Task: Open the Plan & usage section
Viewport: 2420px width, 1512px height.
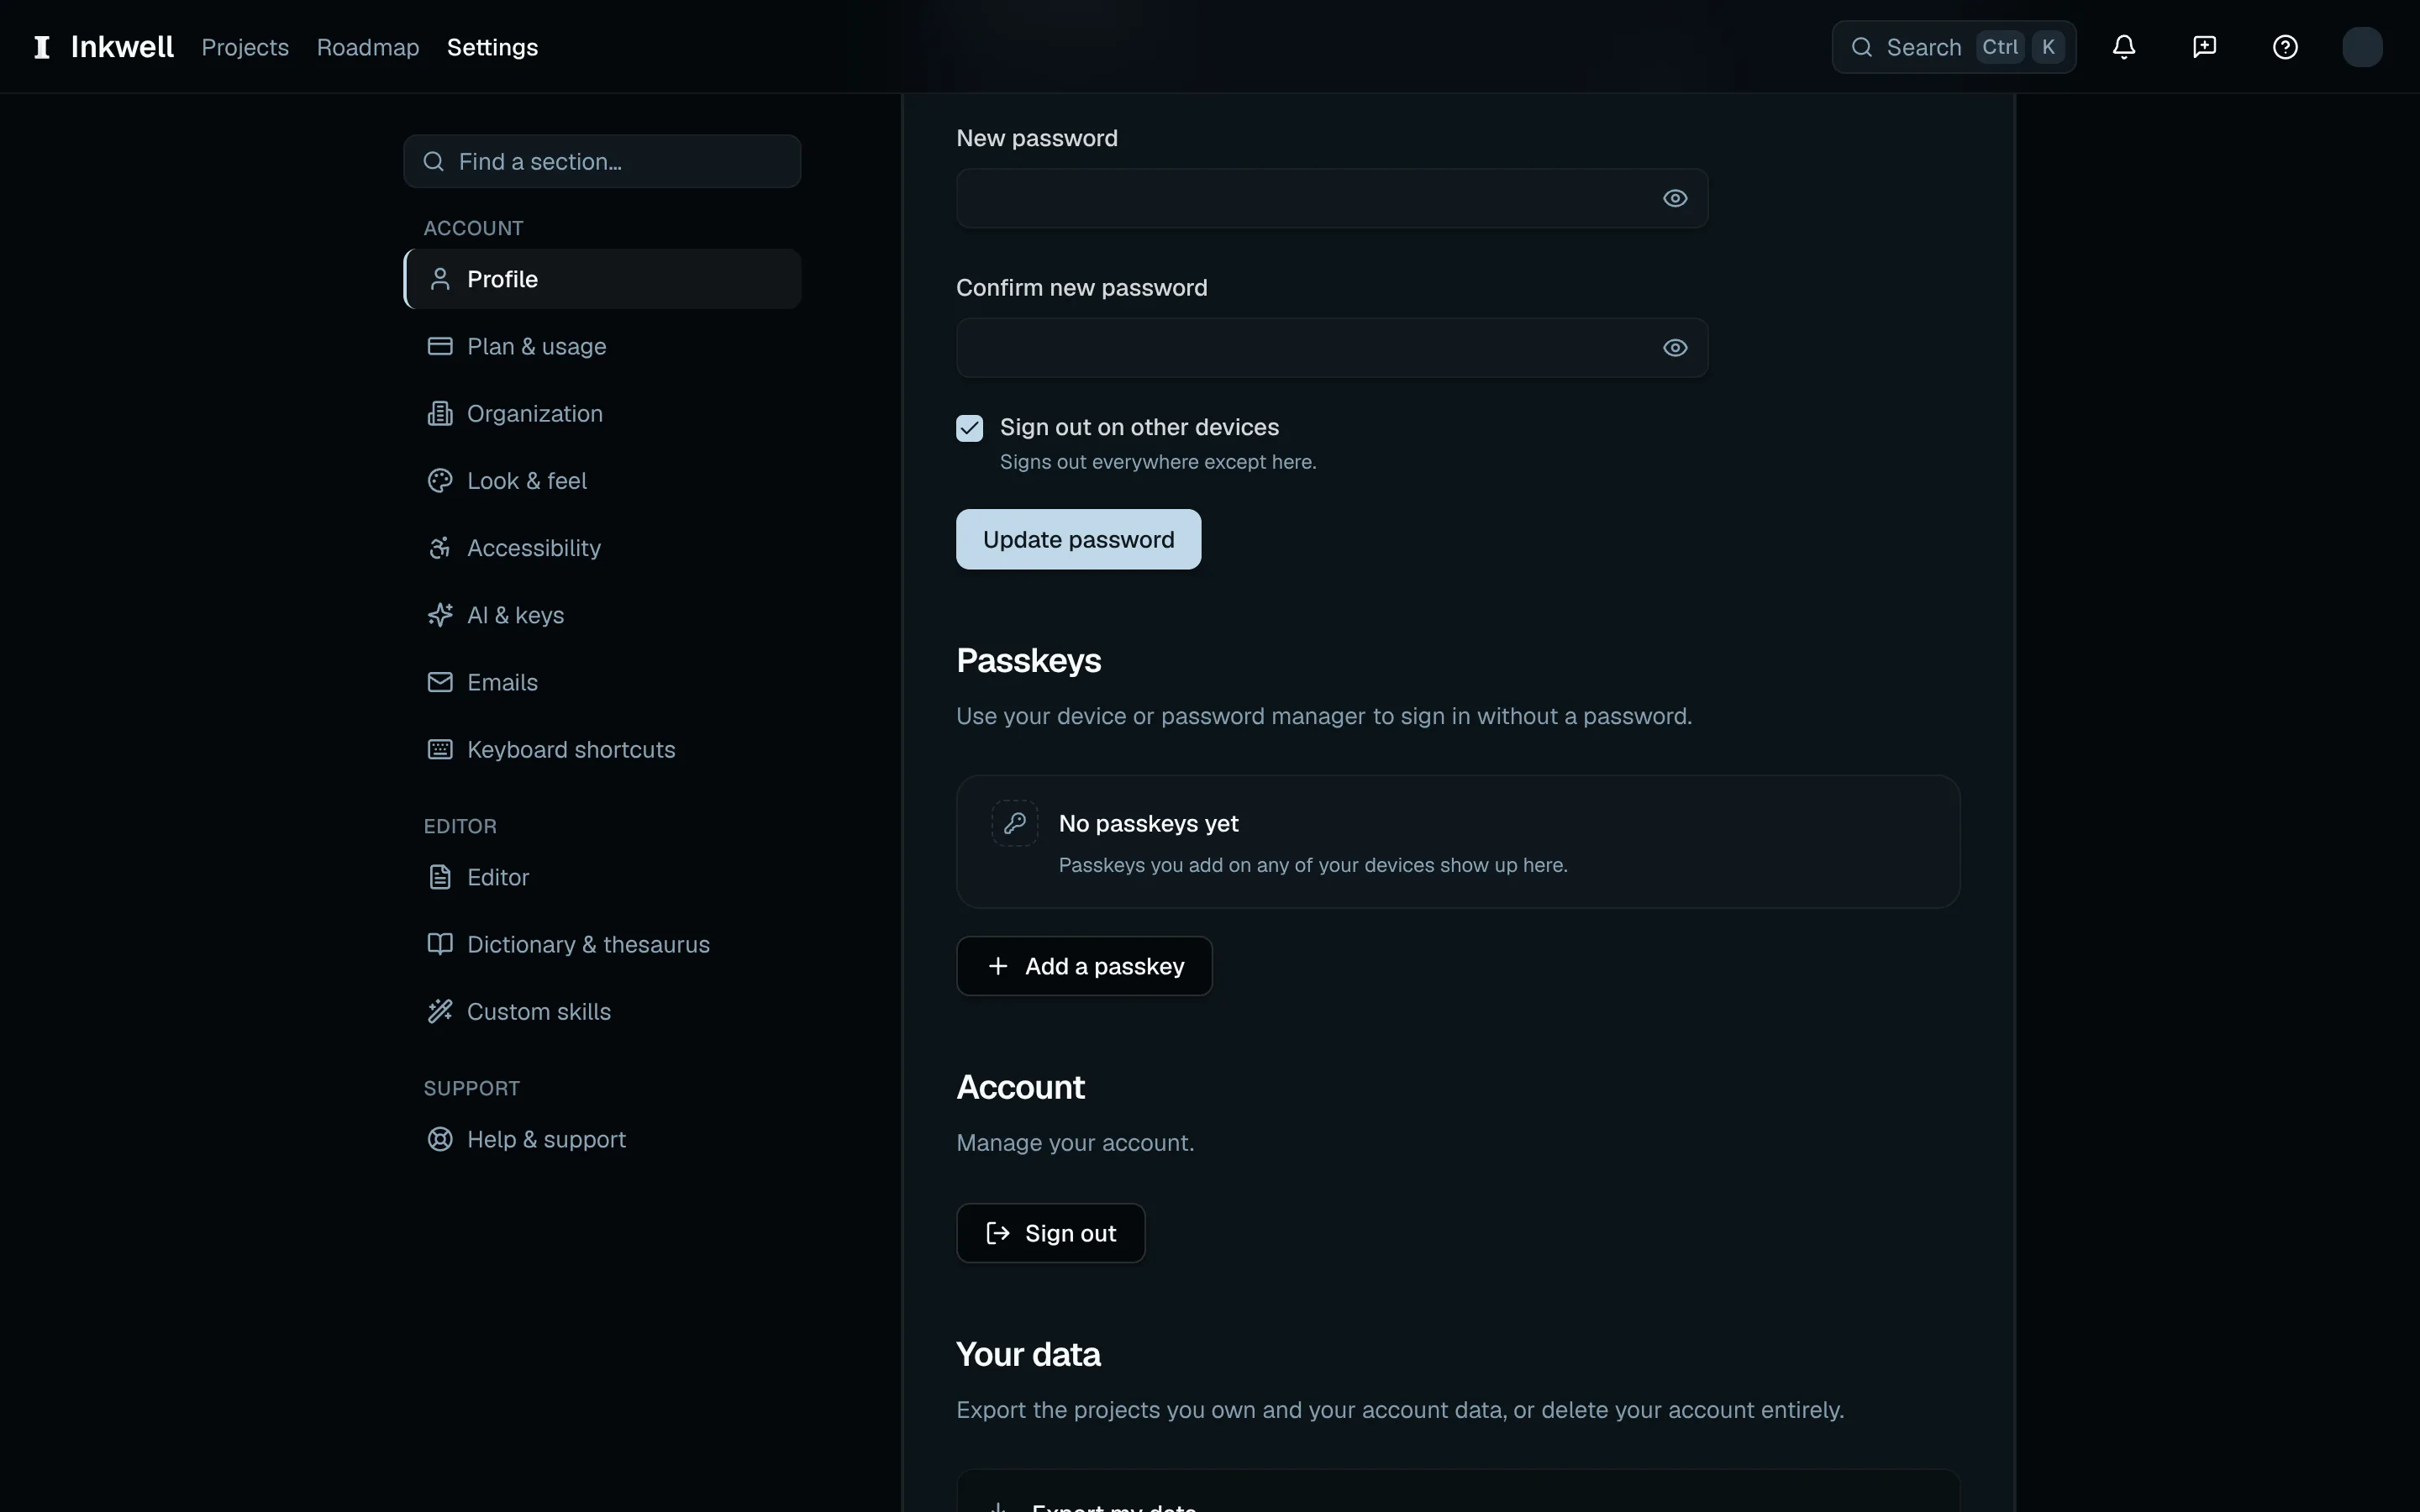Action: [602, 346]
